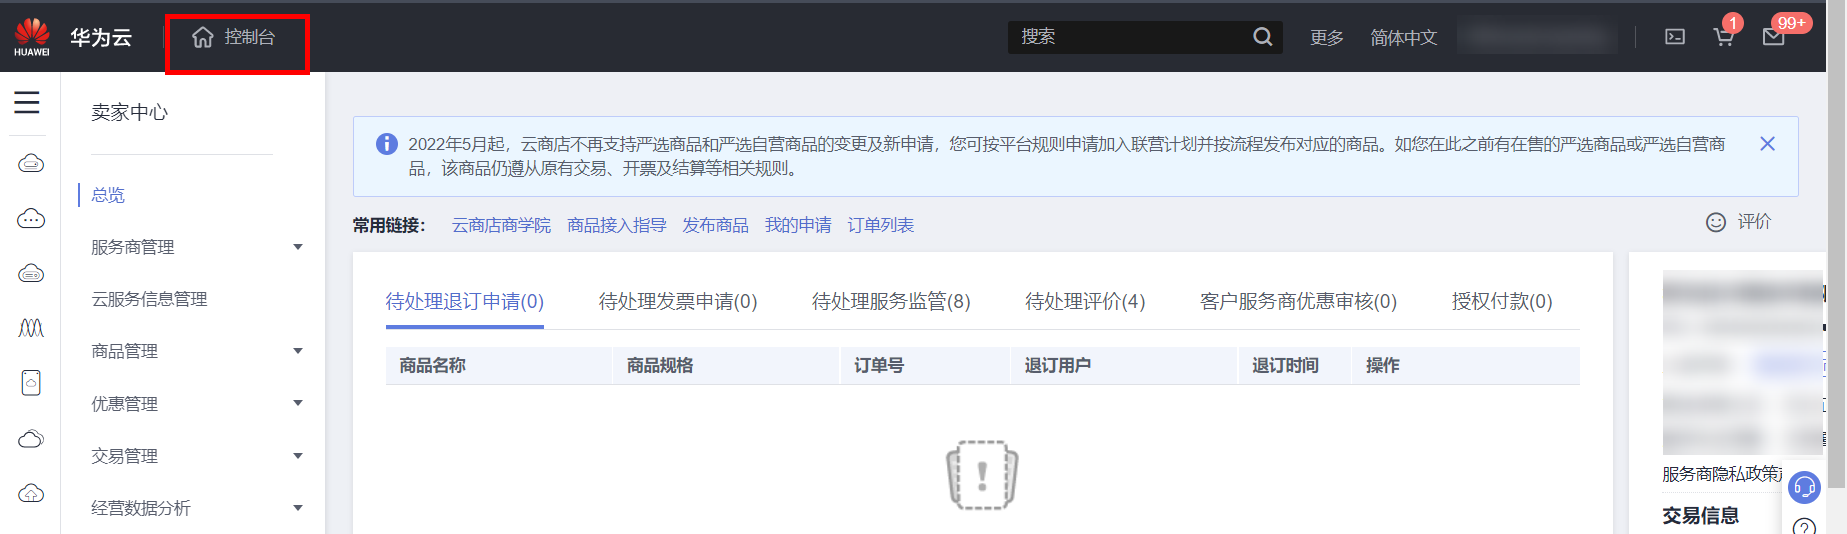Click the 控制台 console button
The image size is (1847, 534).
236,38
